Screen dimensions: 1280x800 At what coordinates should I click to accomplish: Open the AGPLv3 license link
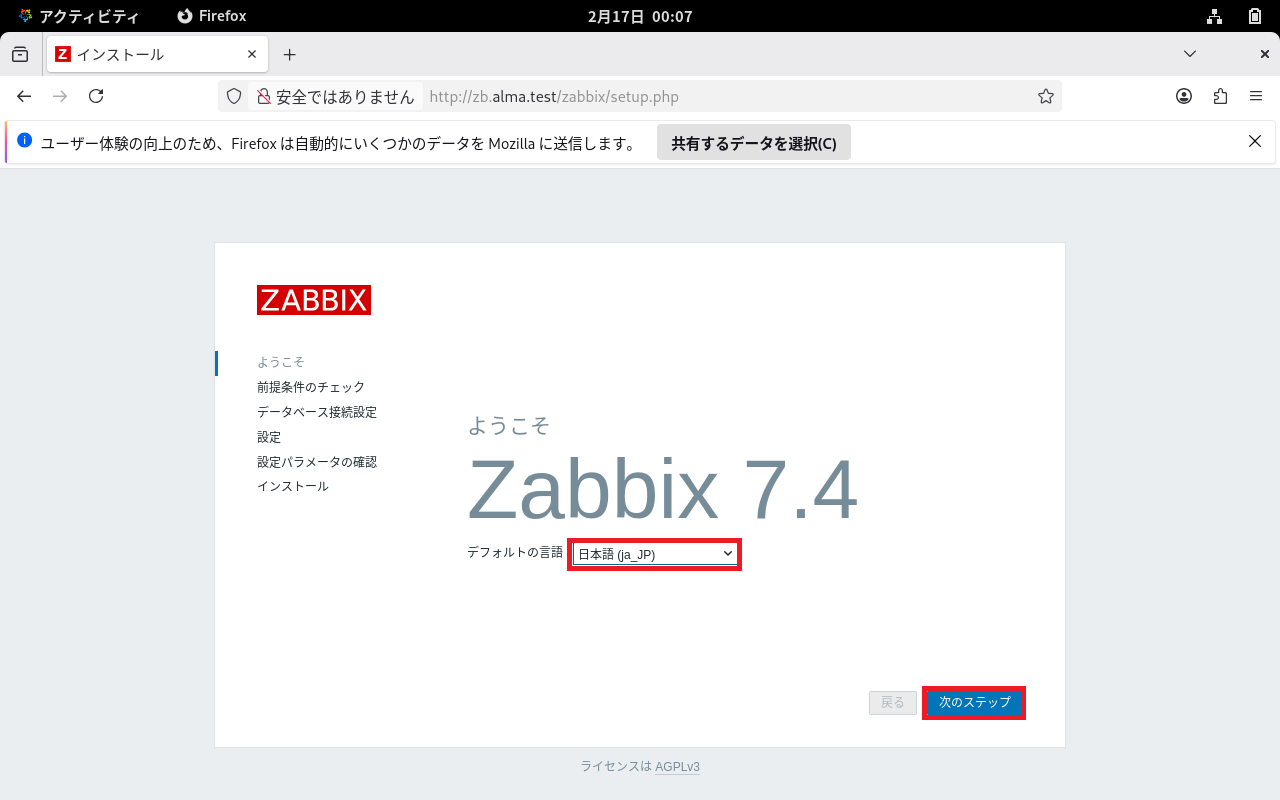coord(678,767)
